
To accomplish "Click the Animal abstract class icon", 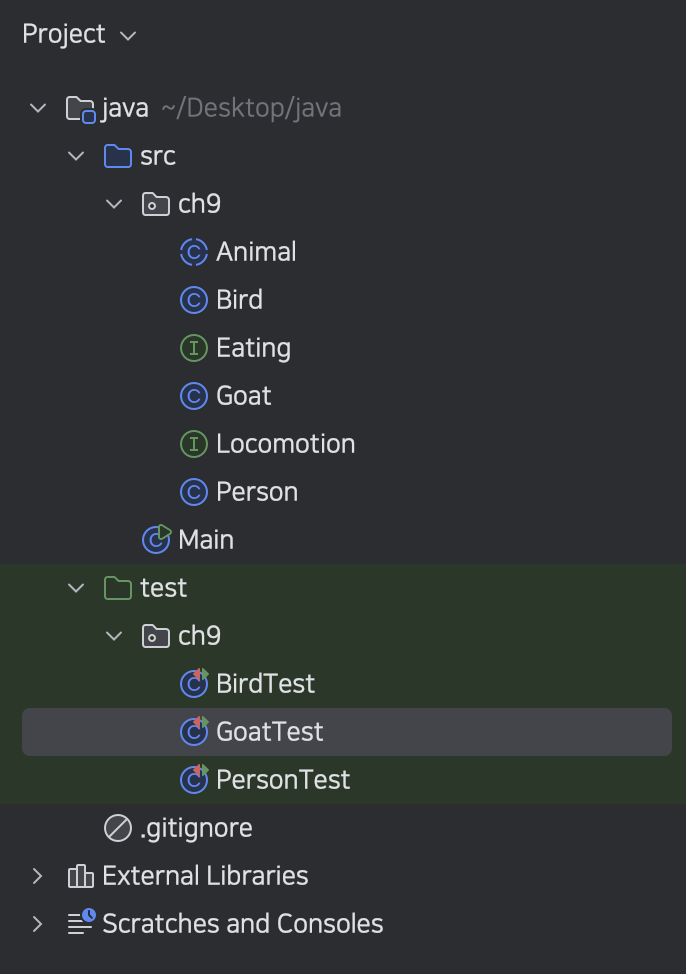I will pos(193,252).
